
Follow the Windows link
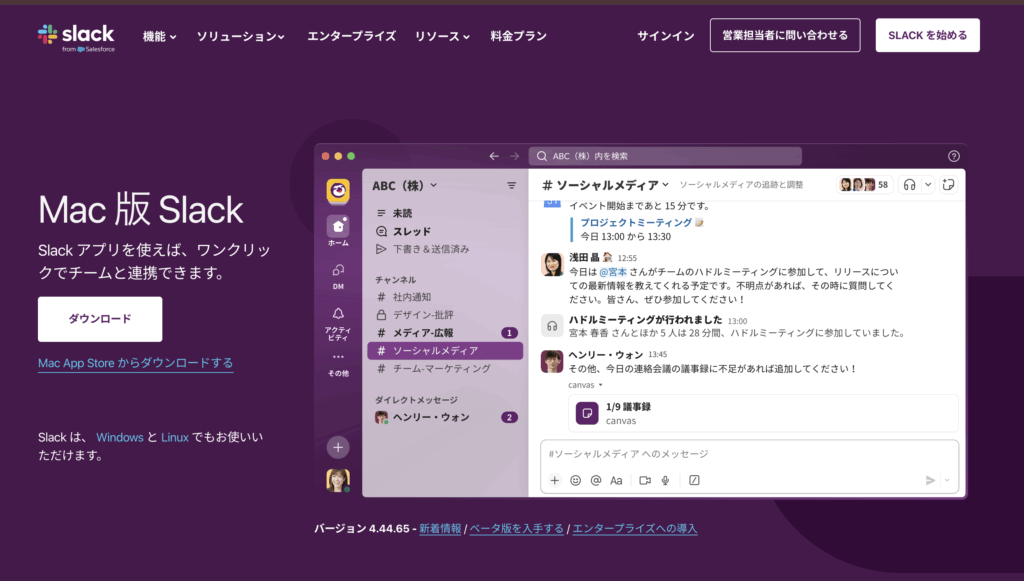[x=120, y=437]
